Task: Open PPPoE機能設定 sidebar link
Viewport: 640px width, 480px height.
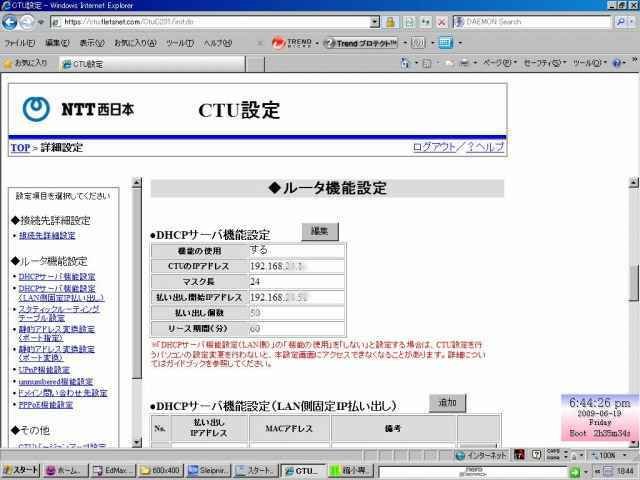Action: pyautogui.click(x=46, y=404)
